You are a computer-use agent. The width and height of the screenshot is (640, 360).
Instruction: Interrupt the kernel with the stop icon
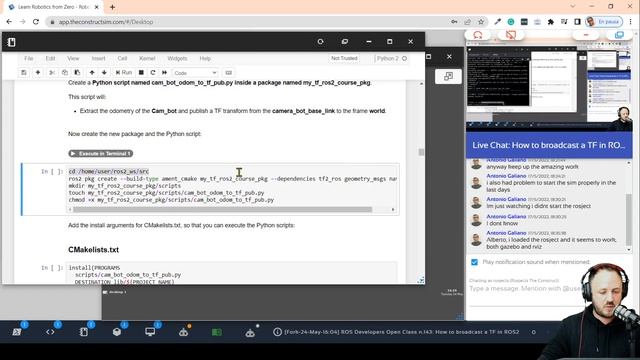point(141,73)
